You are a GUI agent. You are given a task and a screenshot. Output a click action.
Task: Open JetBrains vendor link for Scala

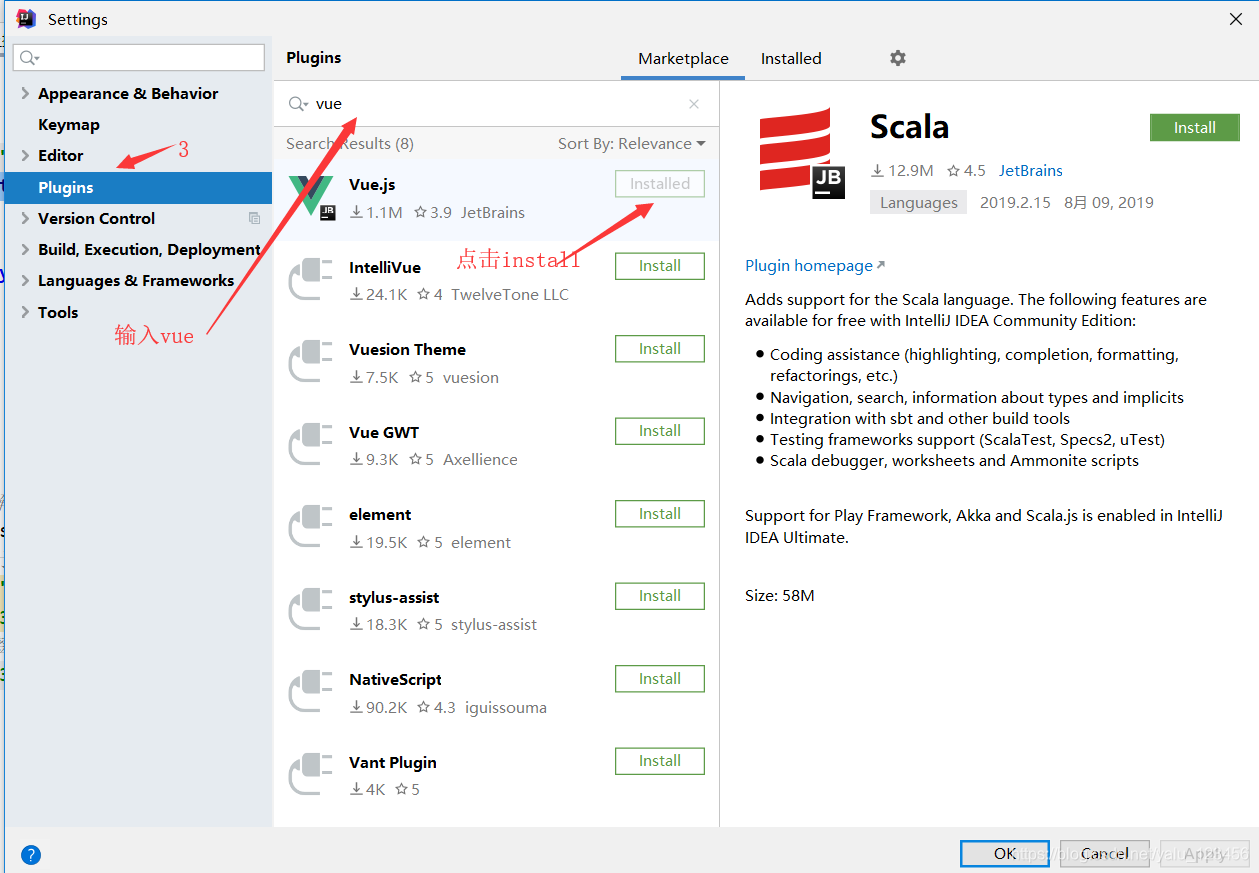1031,171
